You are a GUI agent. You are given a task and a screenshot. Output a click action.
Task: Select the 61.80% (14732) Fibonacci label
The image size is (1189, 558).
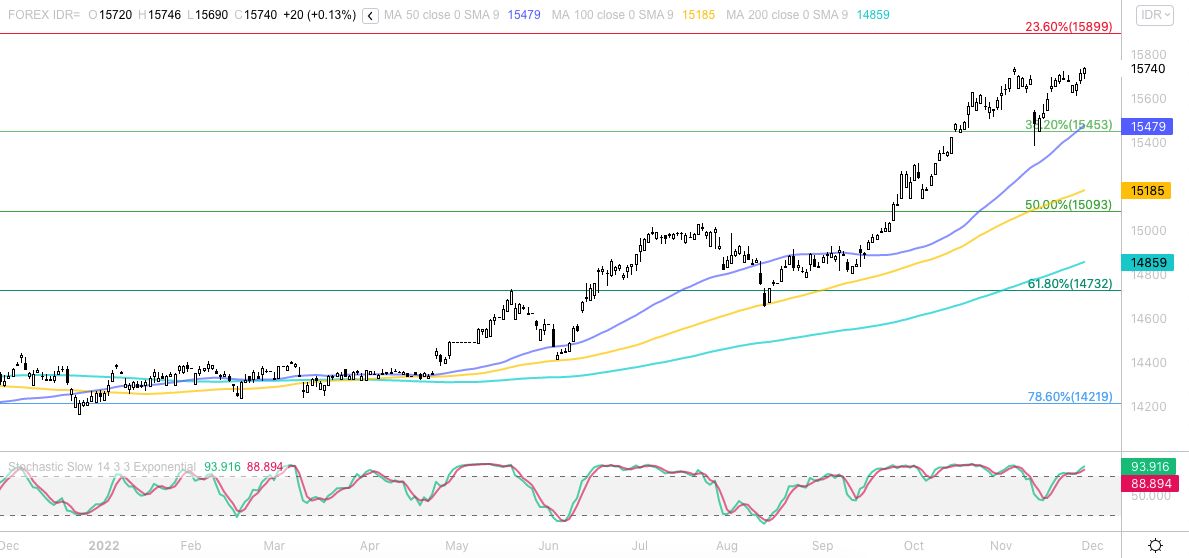pyautogui.click(x=1069, y=285)
